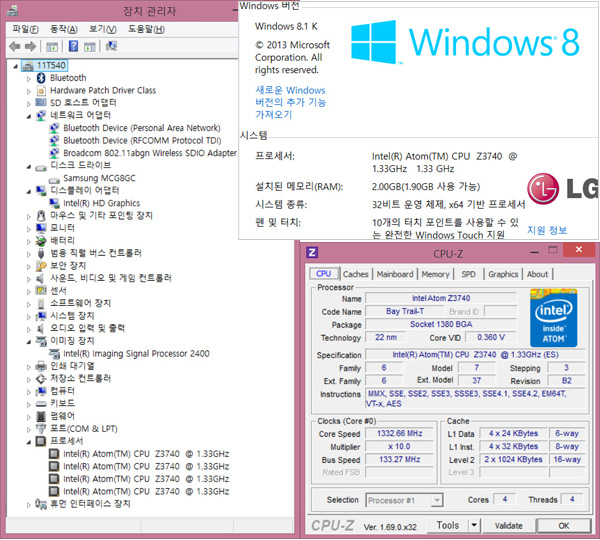Switch to the Caches tab in CPU-Z
Image resolution: width=600 pixels, height=540 pixels.
[355, 274]
